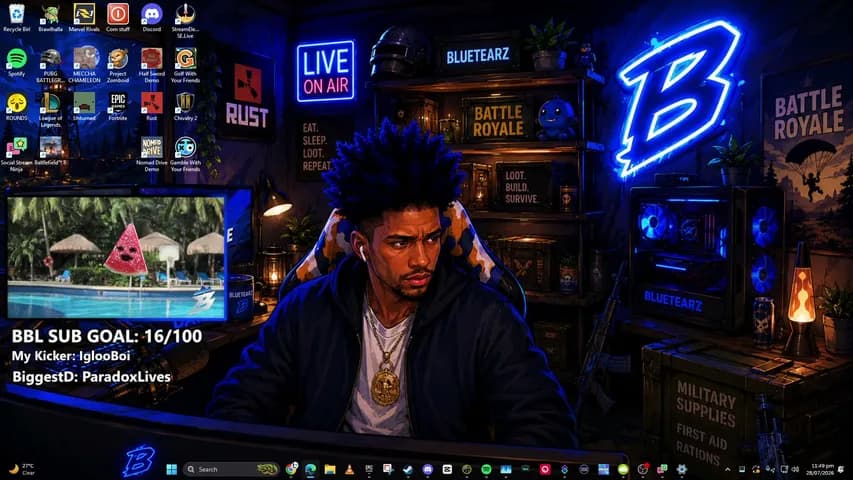Open VLC media player from the taskbar
Screen dimensions: 853x480
click(349, 469)
